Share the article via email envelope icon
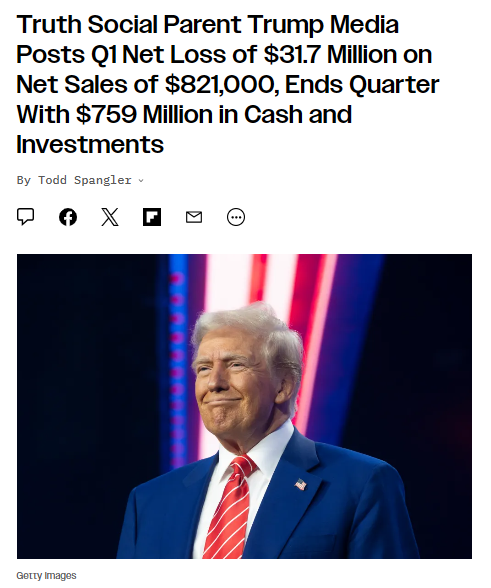This screenshot has height=588, width=491. pyautogui.click(x=194, y=217)
